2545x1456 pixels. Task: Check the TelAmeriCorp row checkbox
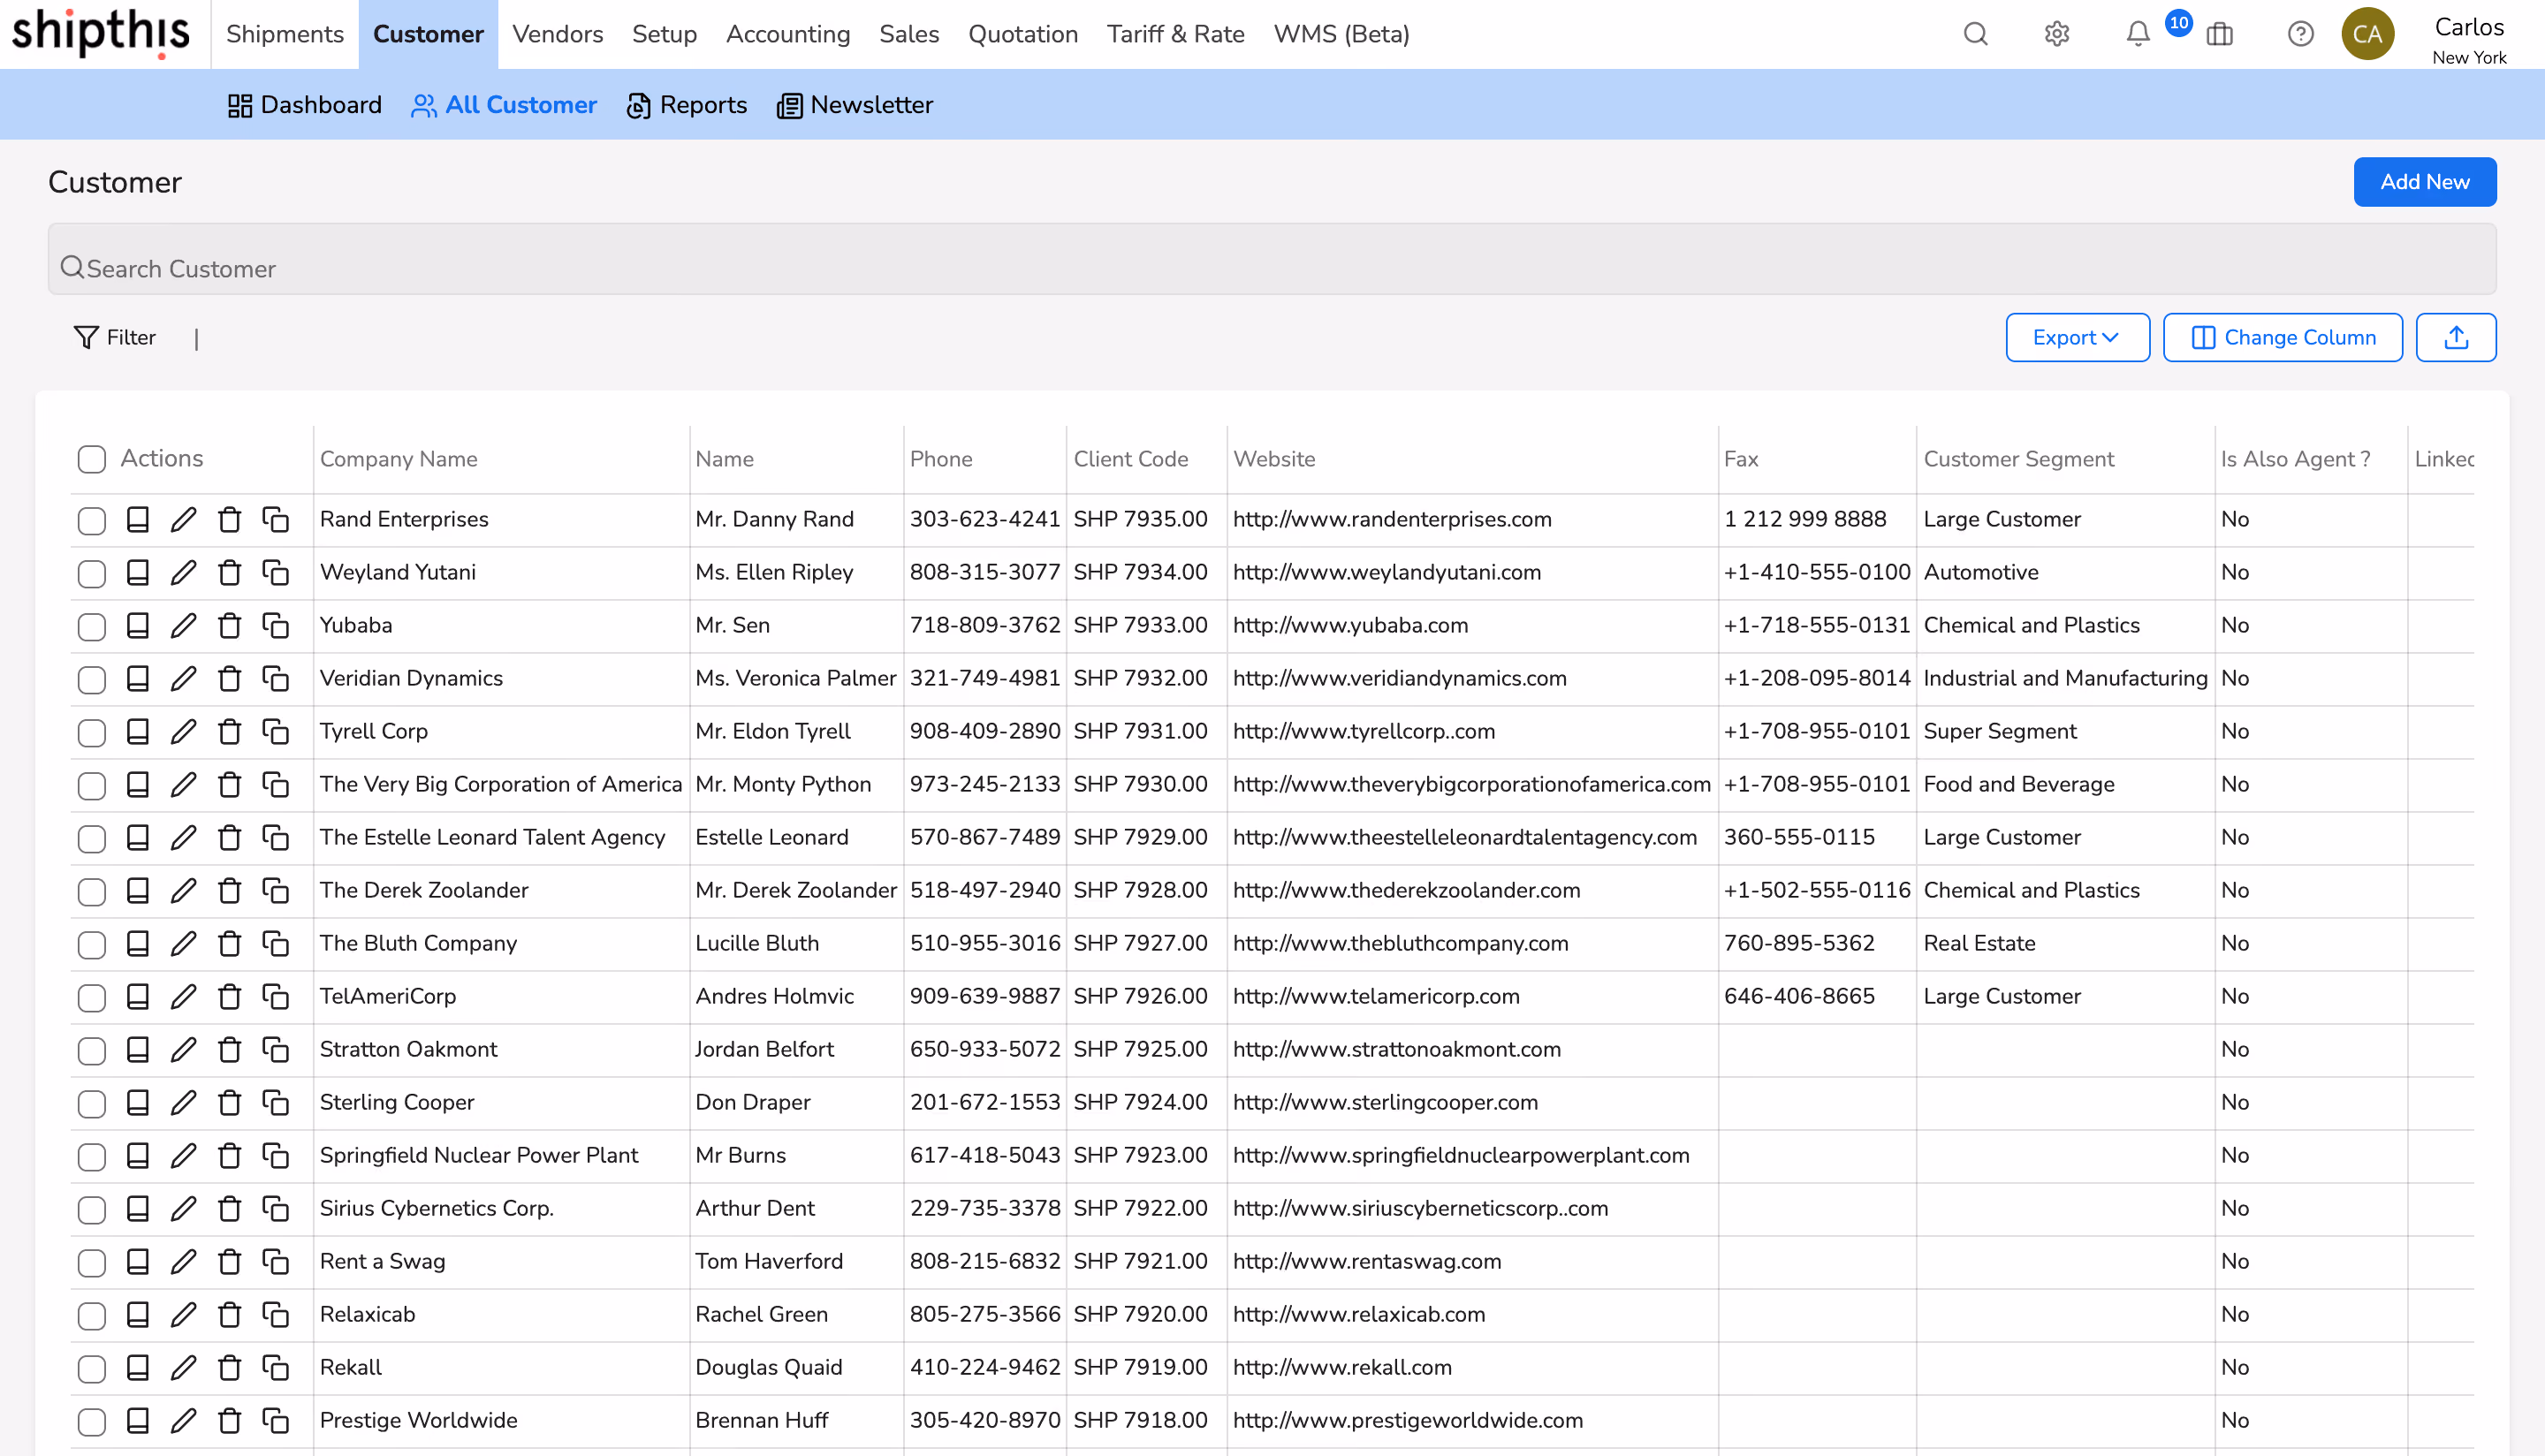(92, 997)
